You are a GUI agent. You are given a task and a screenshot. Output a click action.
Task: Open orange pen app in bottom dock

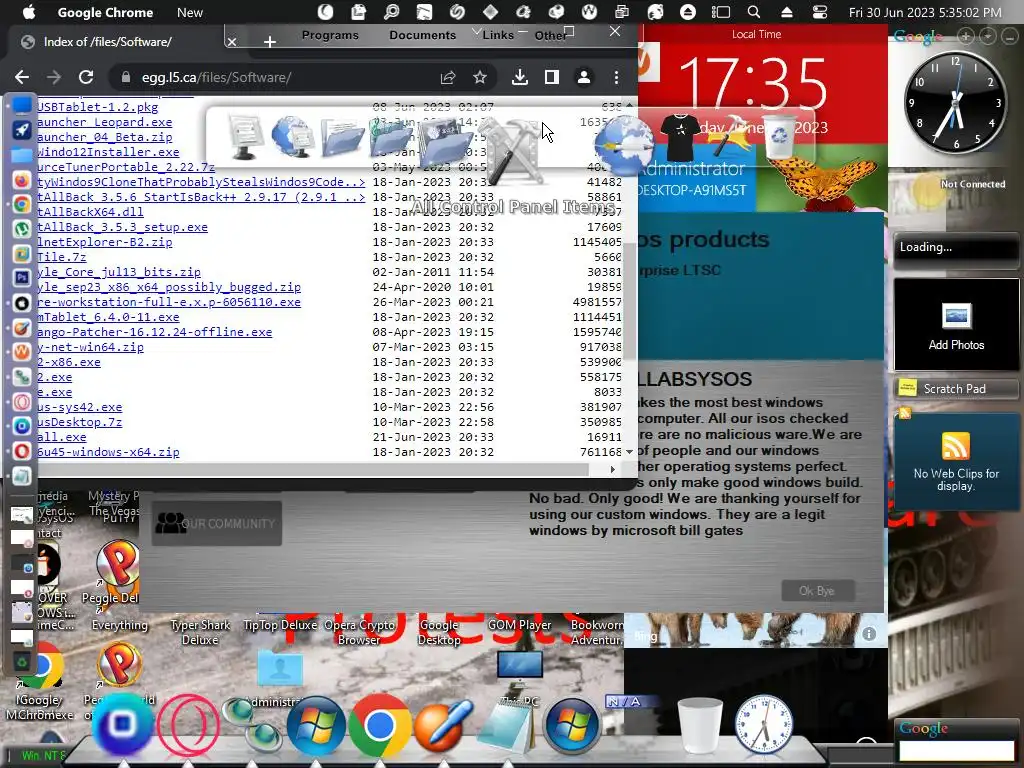tap(443, 725)
